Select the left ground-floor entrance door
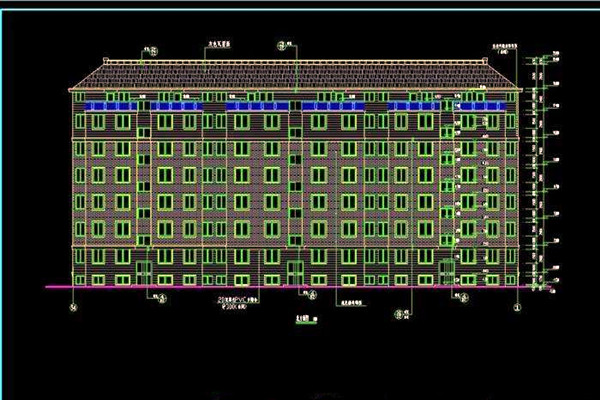The image size is (600, 400). (x=144, y=273)
